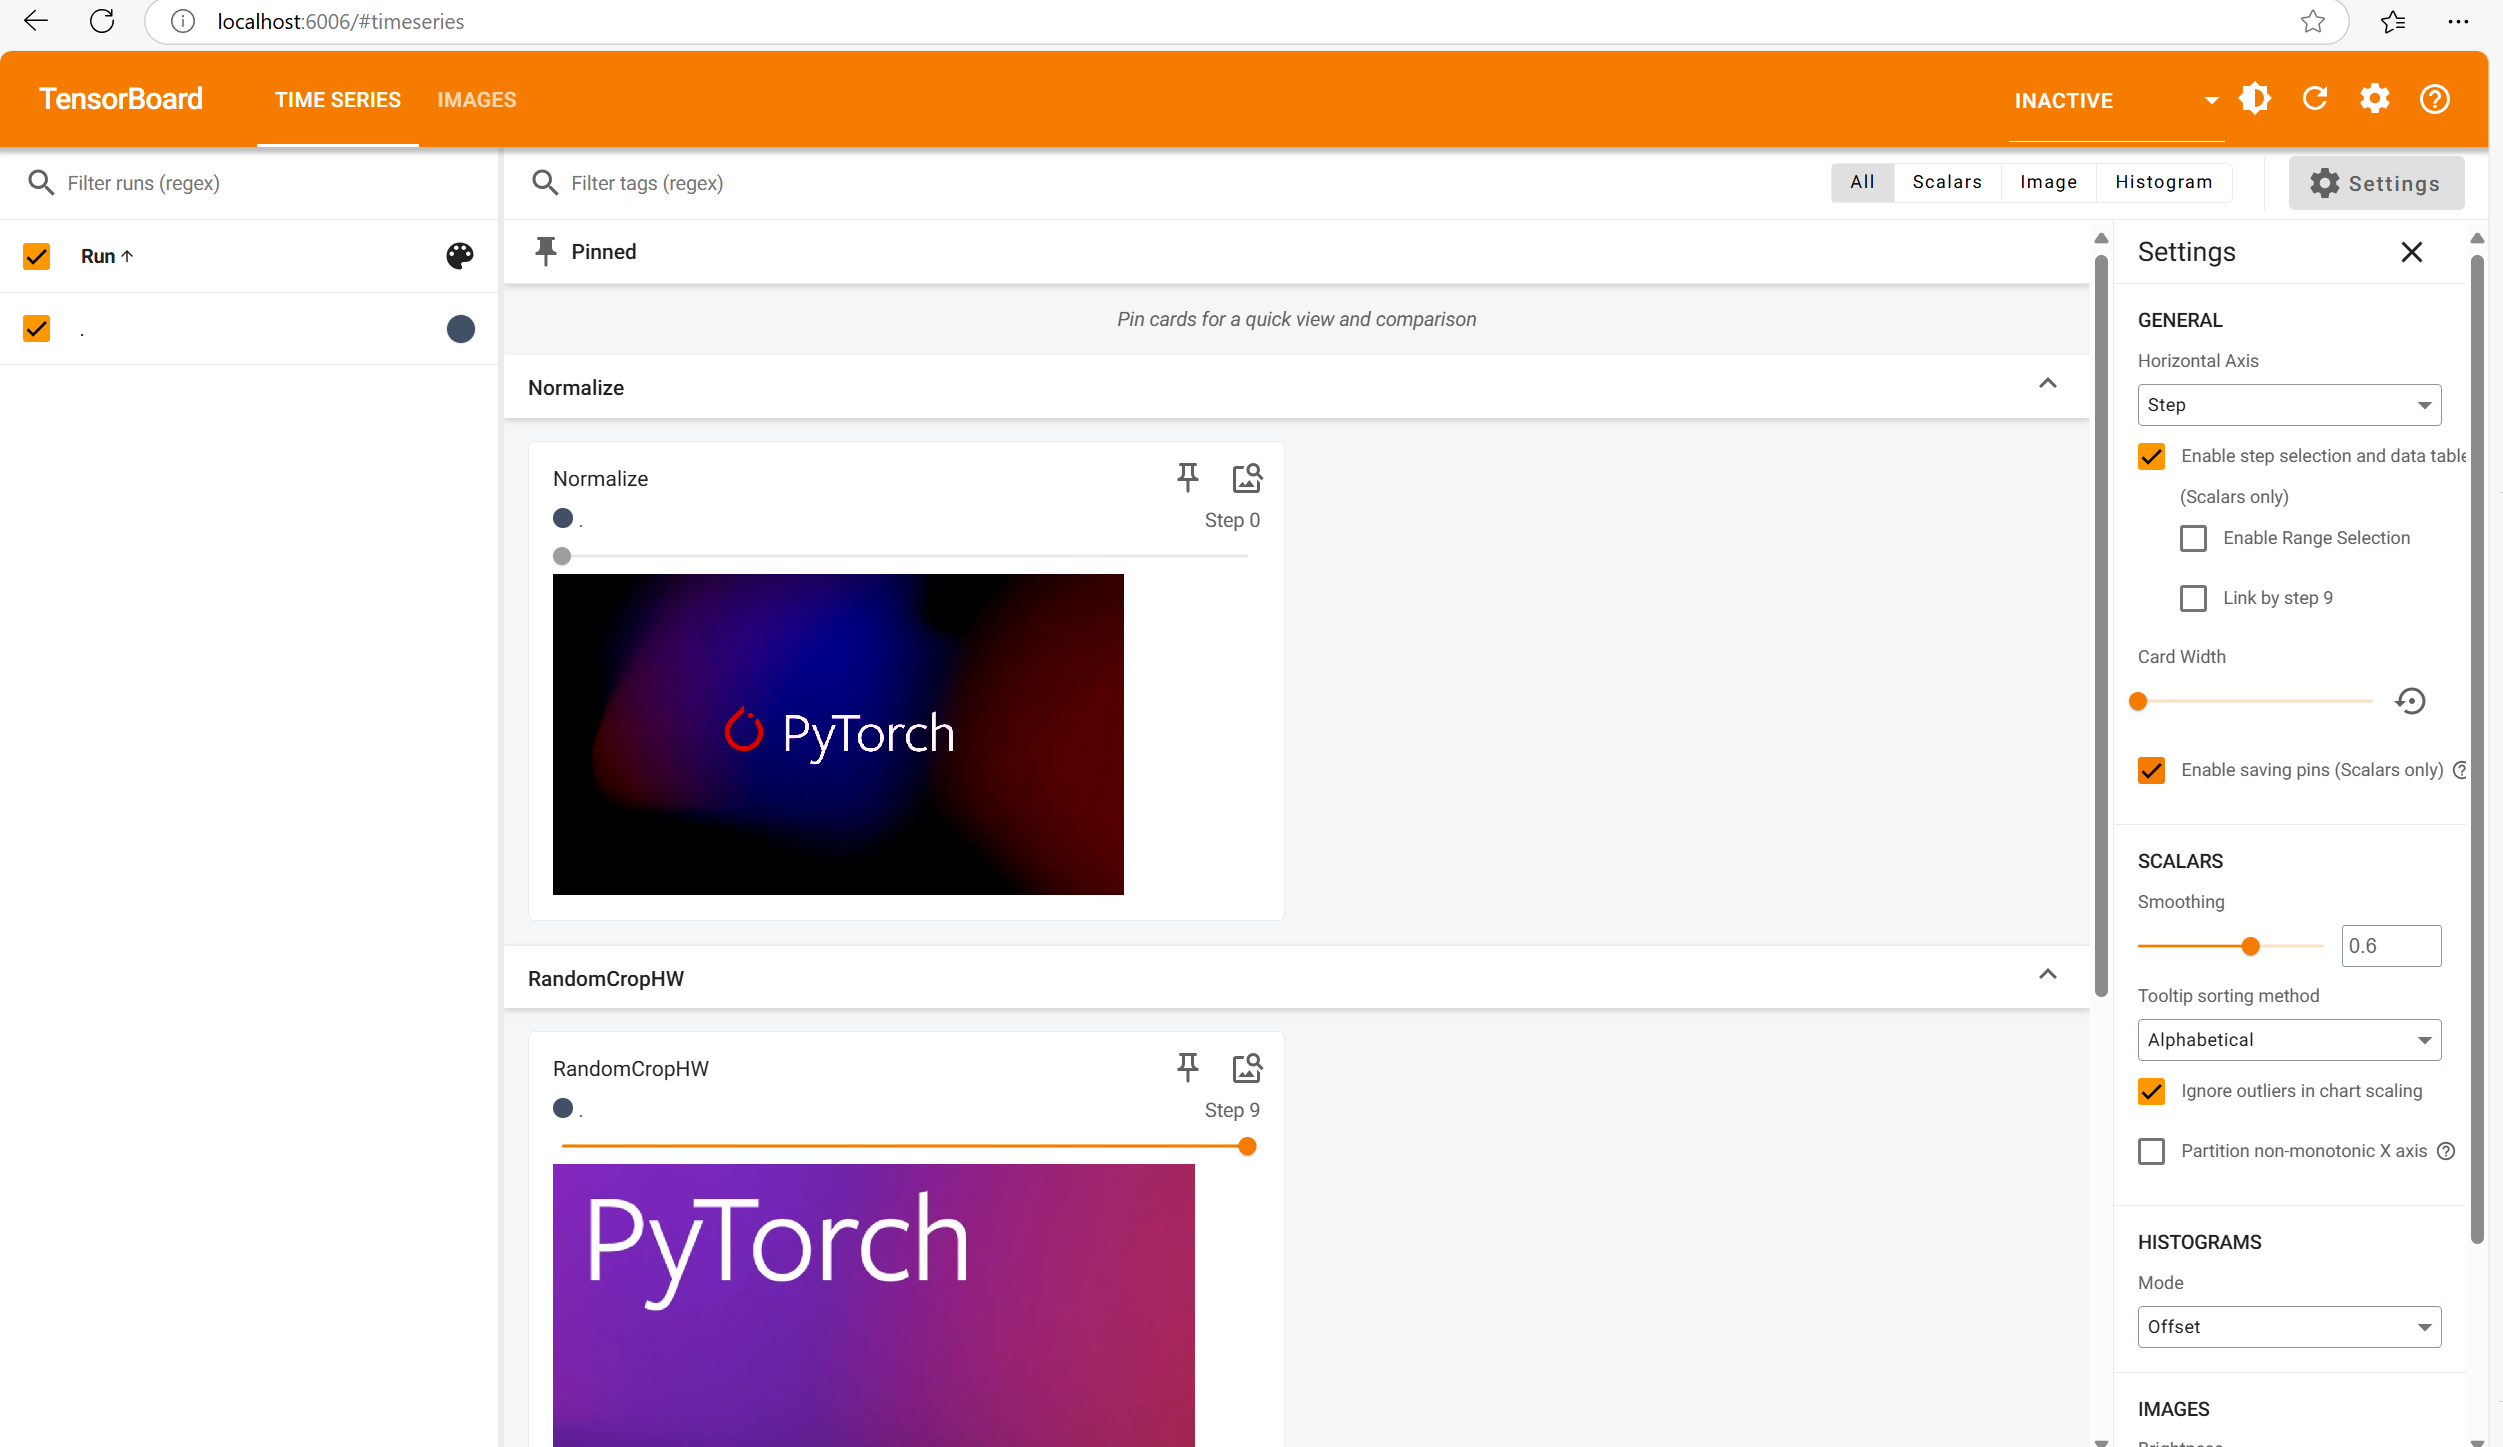Reset card width with the reset icon
Viewport: 2503px width, 1447px height.
point(2410,701)
